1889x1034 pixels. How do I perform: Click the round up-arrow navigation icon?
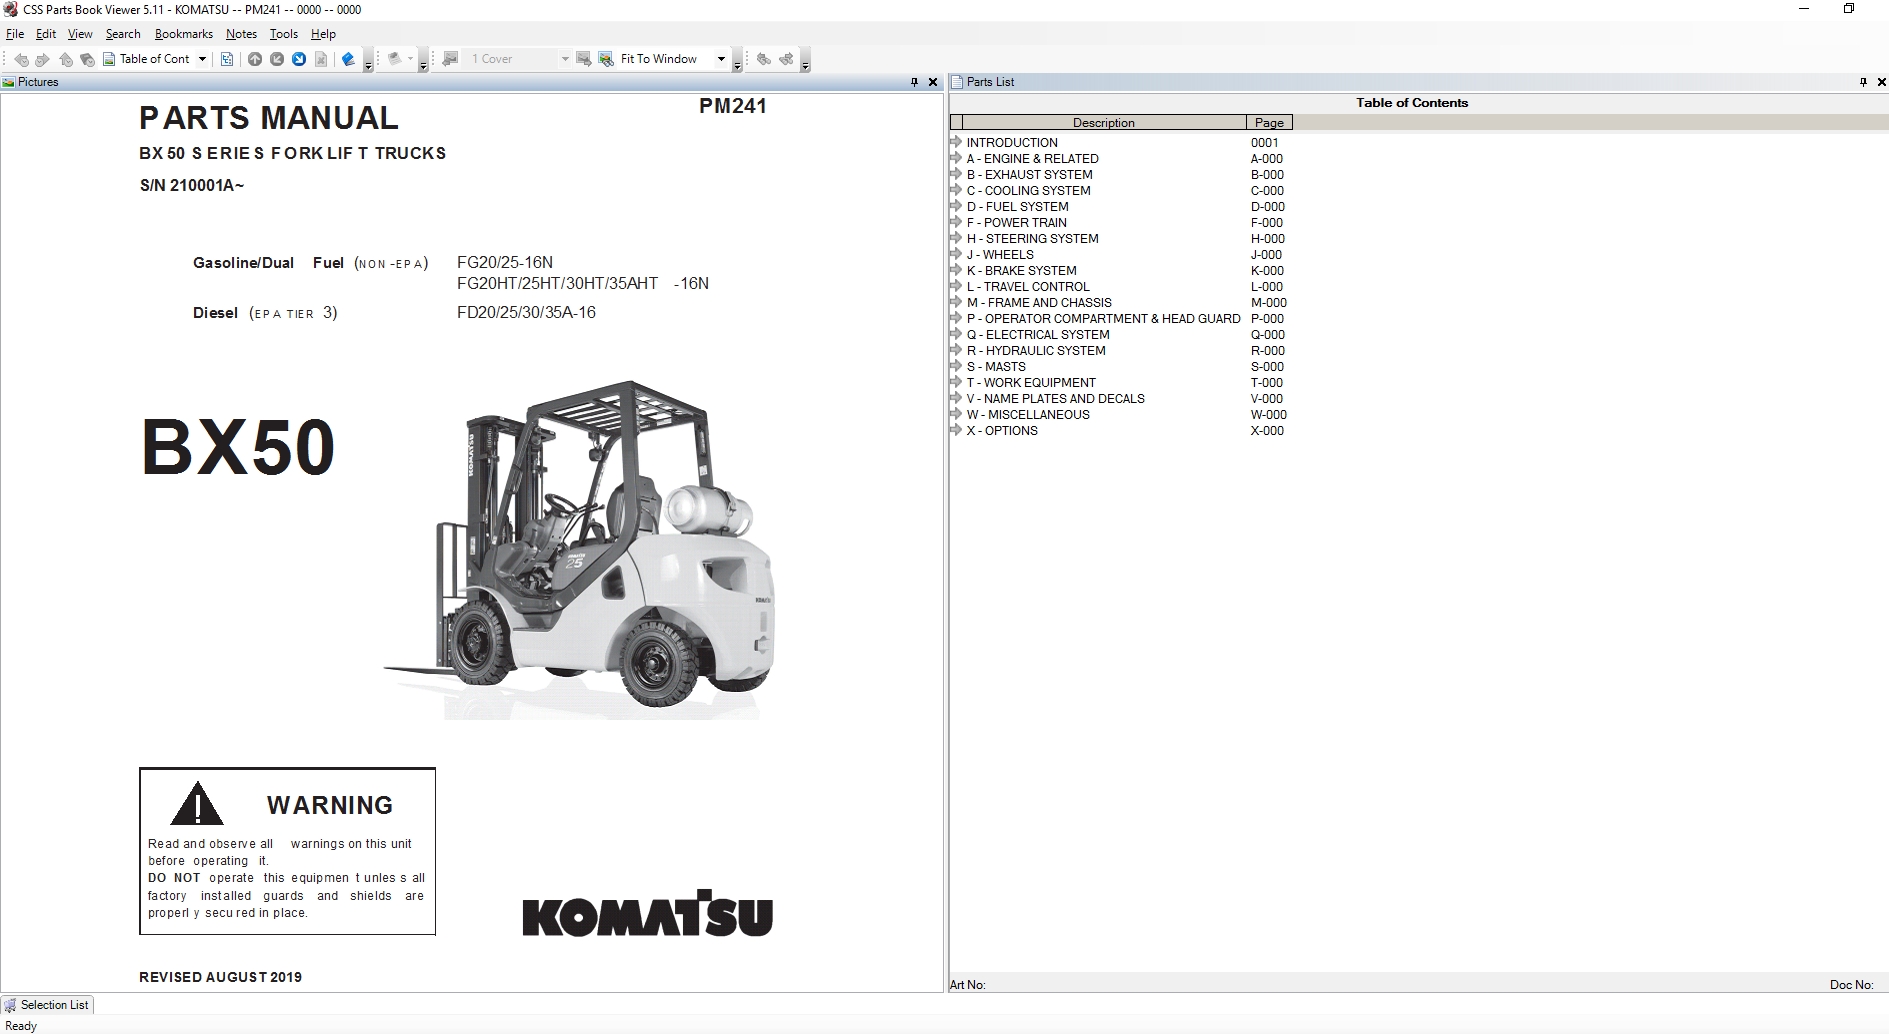255,59
